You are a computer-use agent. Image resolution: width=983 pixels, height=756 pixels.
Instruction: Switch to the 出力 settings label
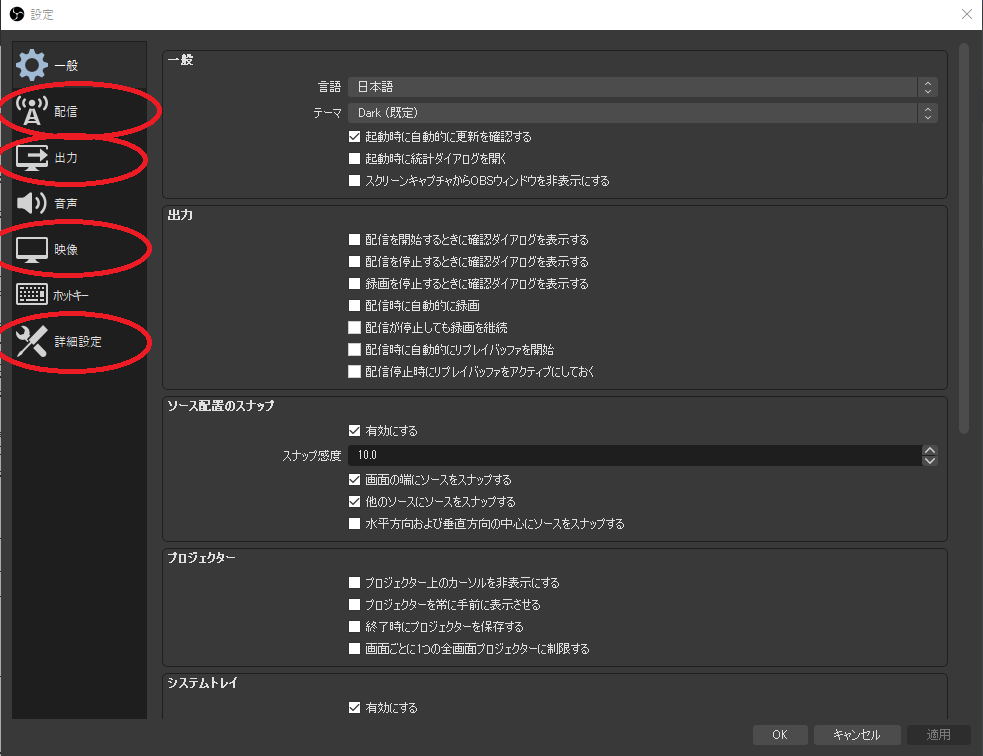[x=66, y=157]
